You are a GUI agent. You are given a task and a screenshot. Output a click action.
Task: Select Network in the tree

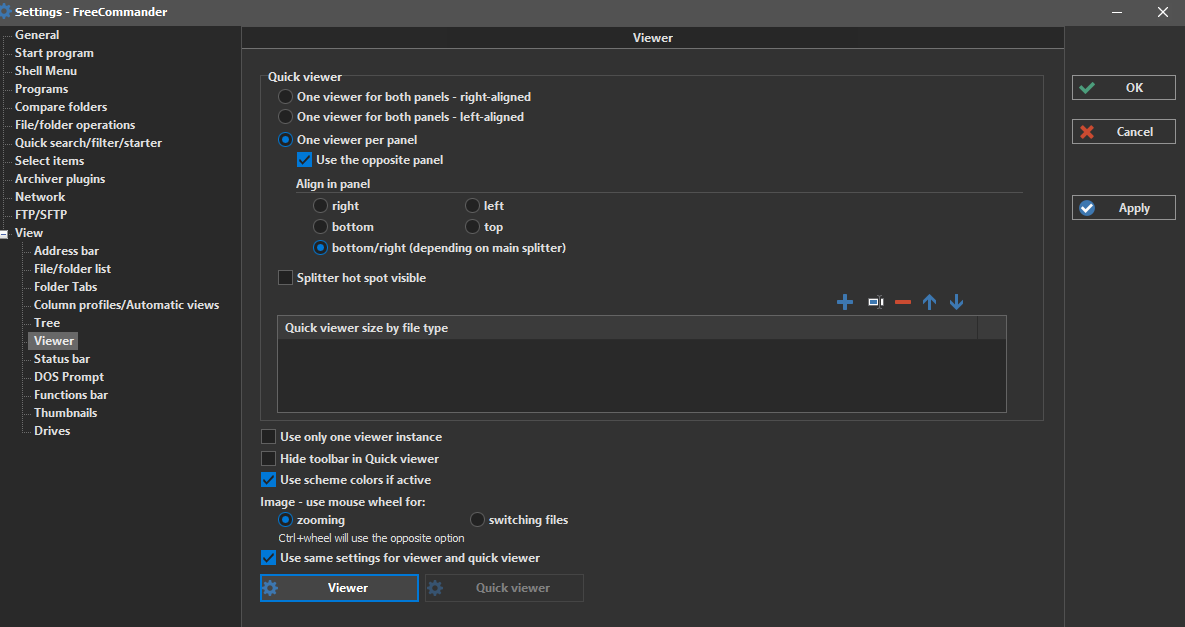(40, 197)
